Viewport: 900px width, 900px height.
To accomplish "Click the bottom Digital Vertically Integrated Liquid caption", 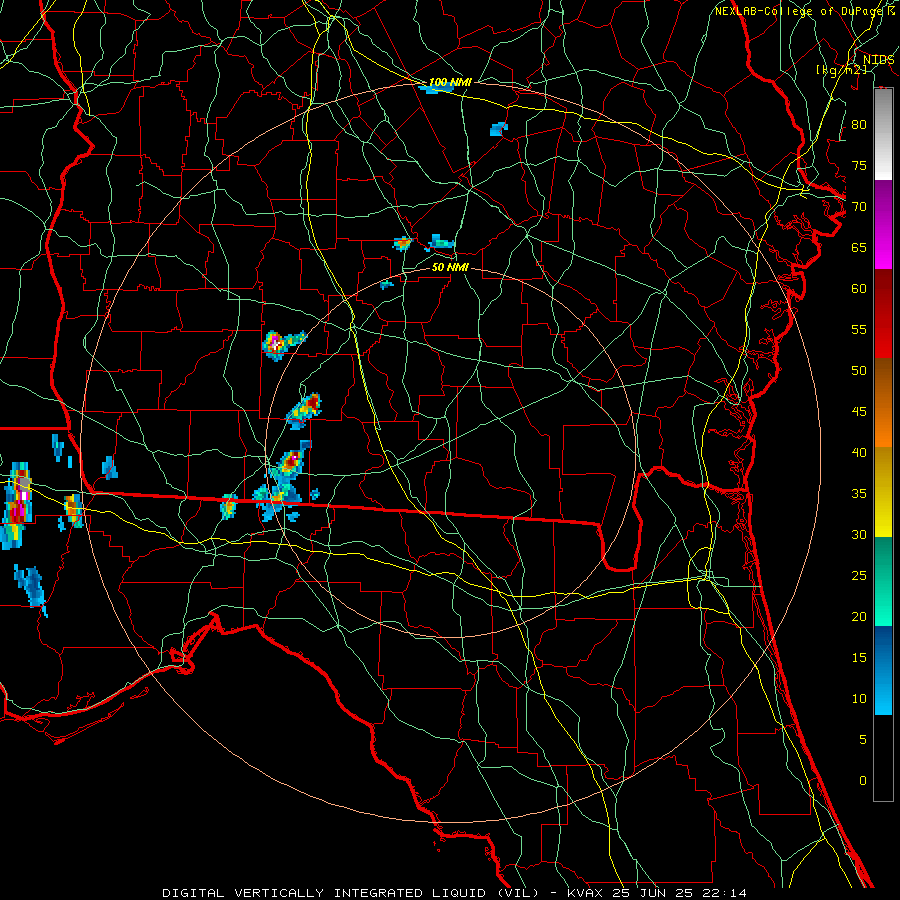I will coord(455,893).
